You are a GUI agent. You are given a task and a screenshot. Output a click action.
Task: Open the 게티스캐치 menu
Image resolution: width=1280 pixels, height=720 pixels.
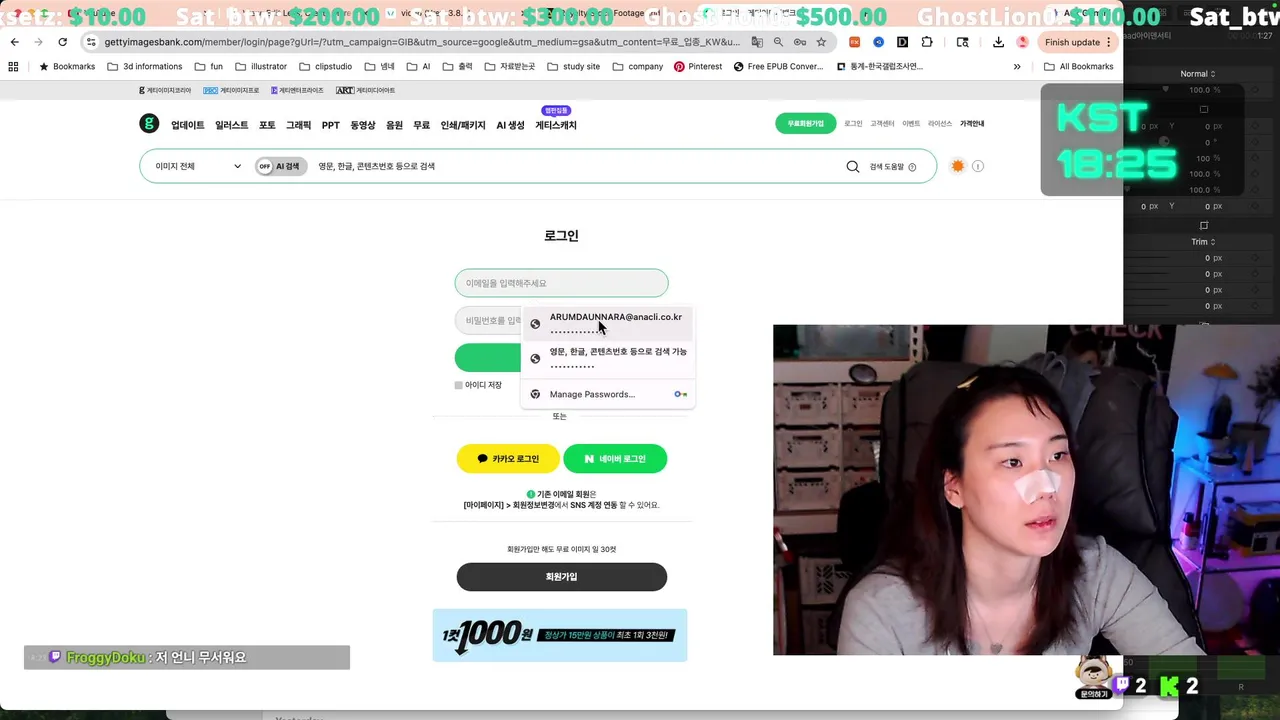[x=556, y=125]
